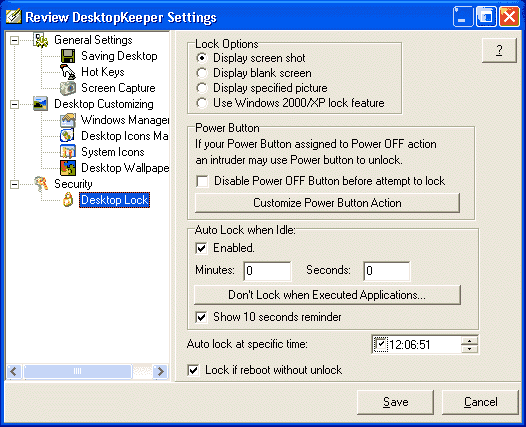The height and width of the screenshot is (427, 526).
Task: Open help with the ? button
Action: tap(499, 50)
